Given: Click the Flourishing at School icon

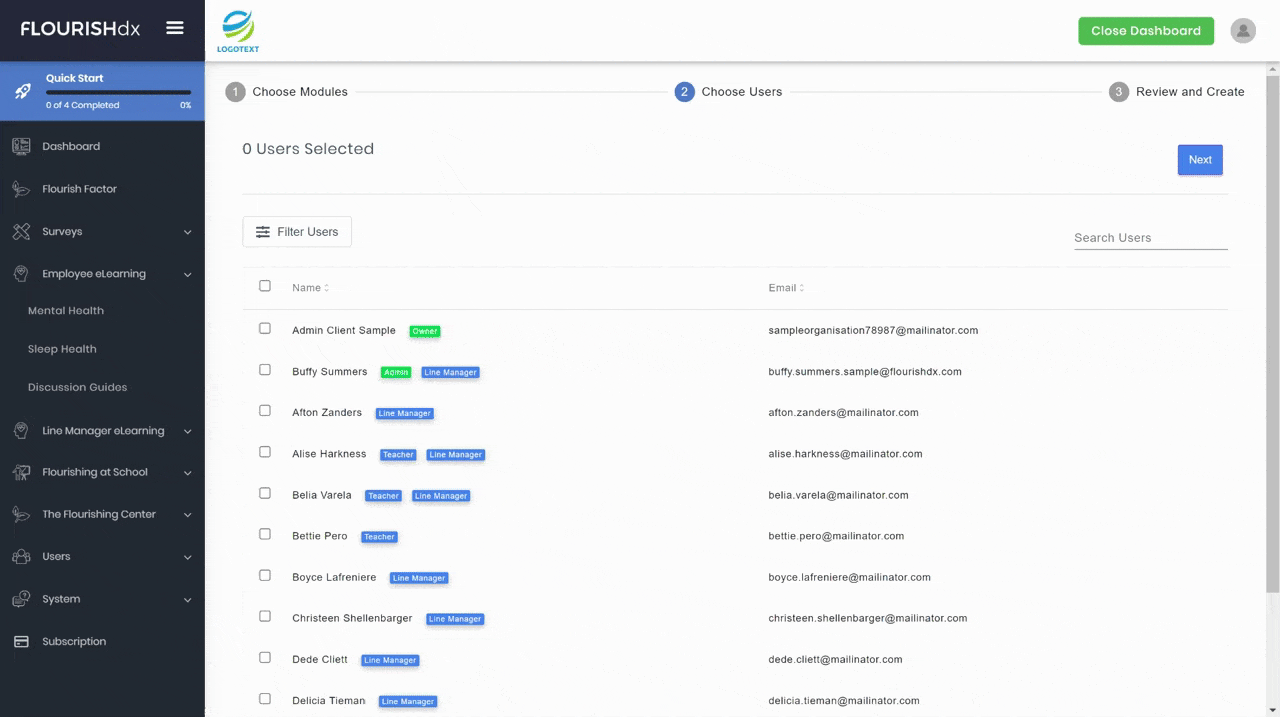Looking at the screenshot, I should tap(21, 472).
